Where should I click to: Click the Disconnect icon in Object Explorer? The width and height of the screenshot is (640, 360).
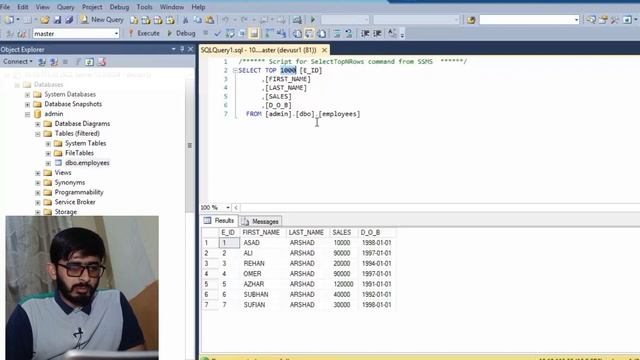53,62
